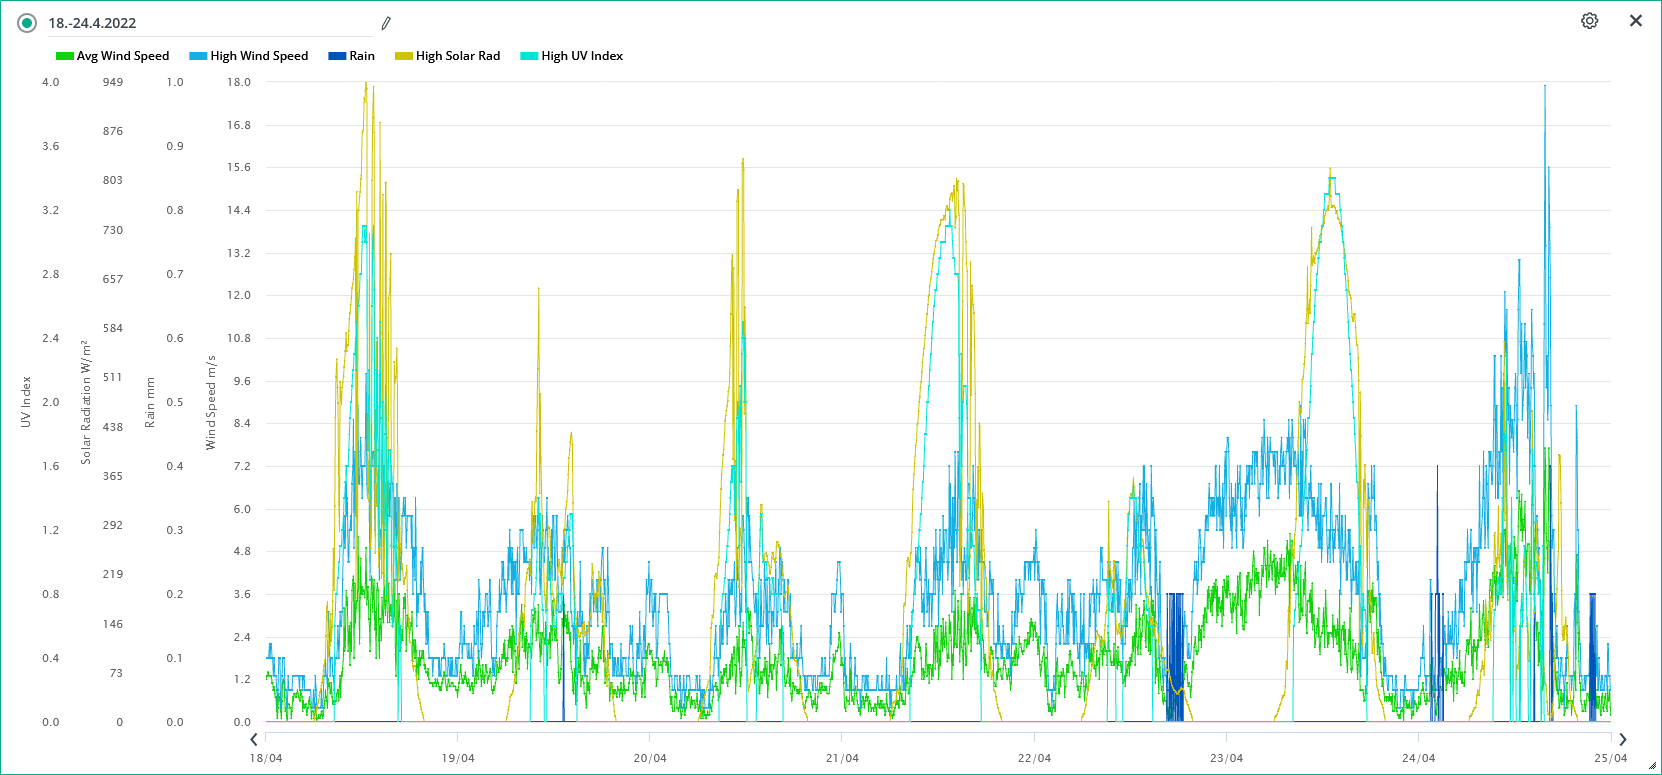Hide the High Wind Speed series label

point(259,56)
